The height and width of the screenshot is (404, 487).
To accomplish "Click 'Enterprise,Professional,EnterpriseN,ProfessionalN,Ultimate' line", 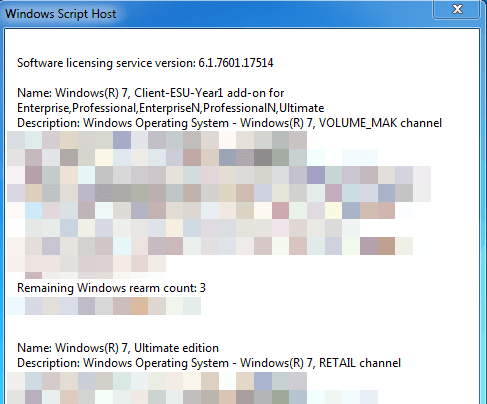I will (170, 108).
